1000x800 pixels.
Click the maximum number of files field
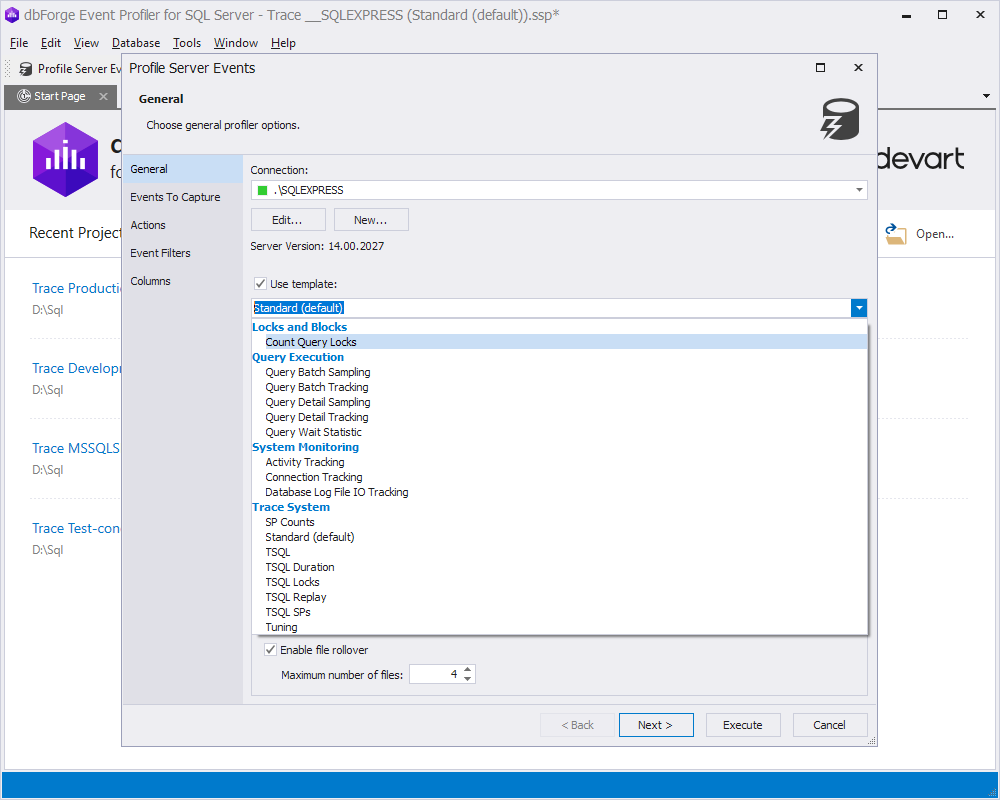(x=435, y=674)
